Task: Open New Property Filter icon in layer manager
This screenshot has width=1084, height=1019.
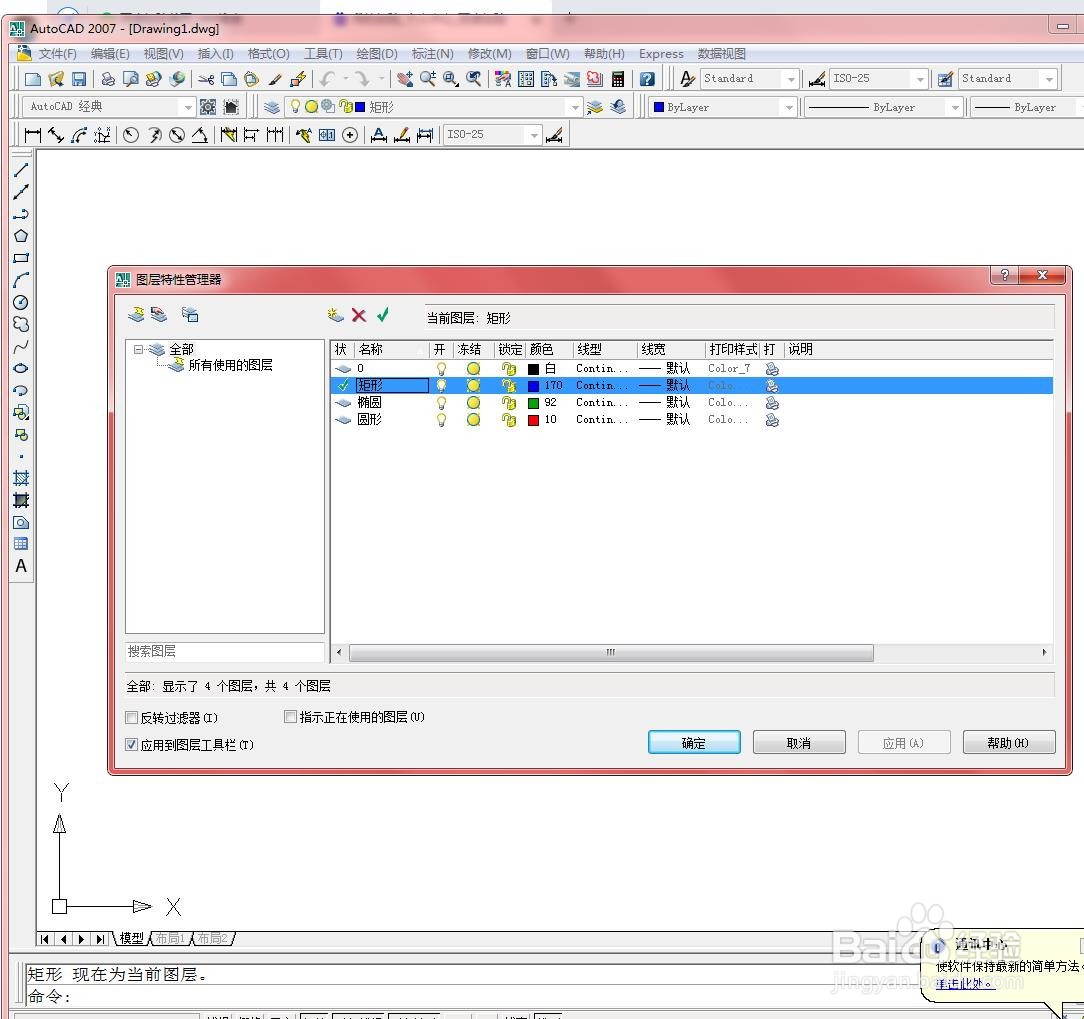Action: (136, 315)
